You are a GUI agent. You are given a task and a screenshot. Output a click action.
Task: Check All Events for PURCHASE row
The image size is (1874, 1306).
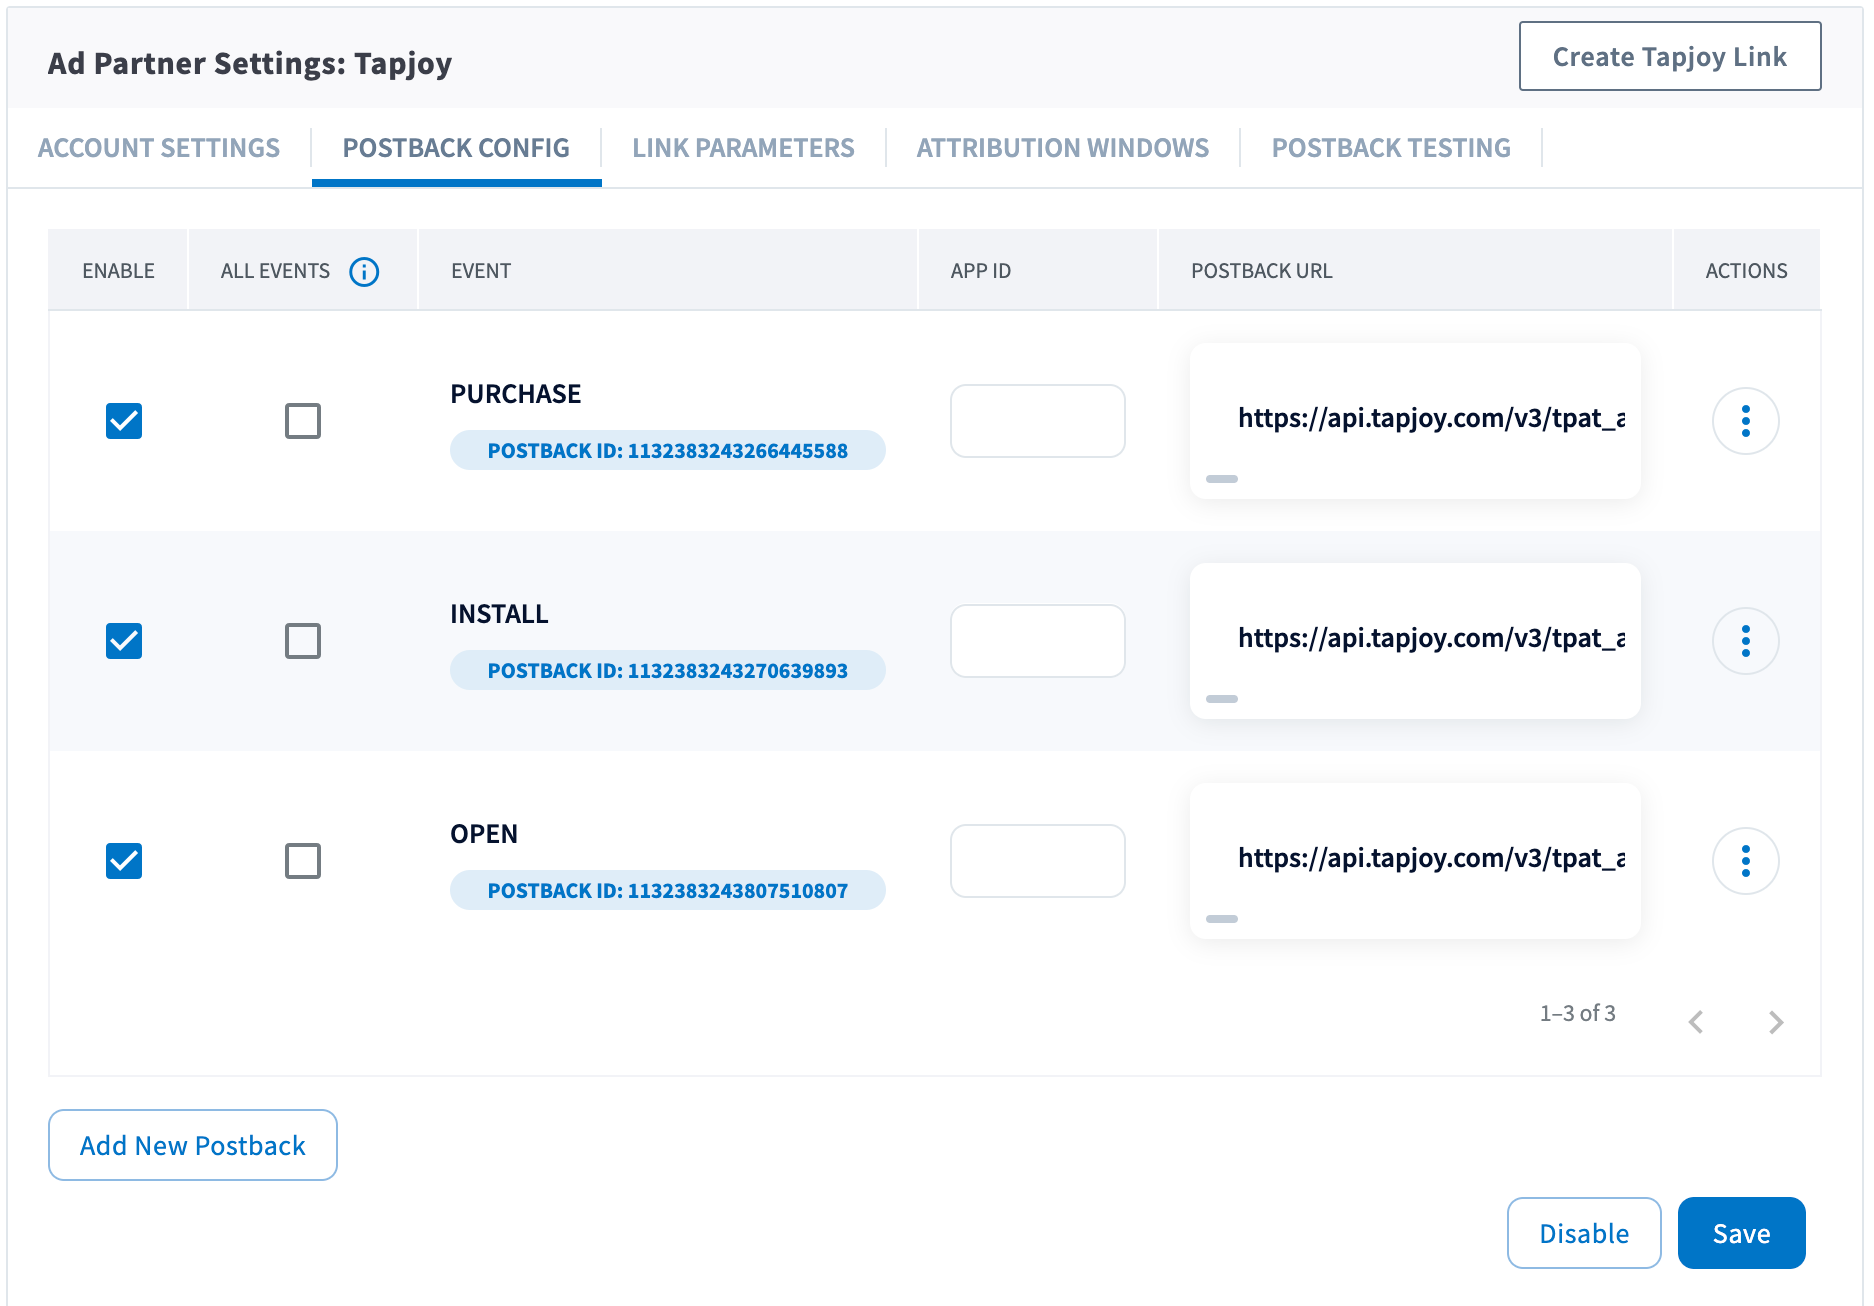(303, 421)
